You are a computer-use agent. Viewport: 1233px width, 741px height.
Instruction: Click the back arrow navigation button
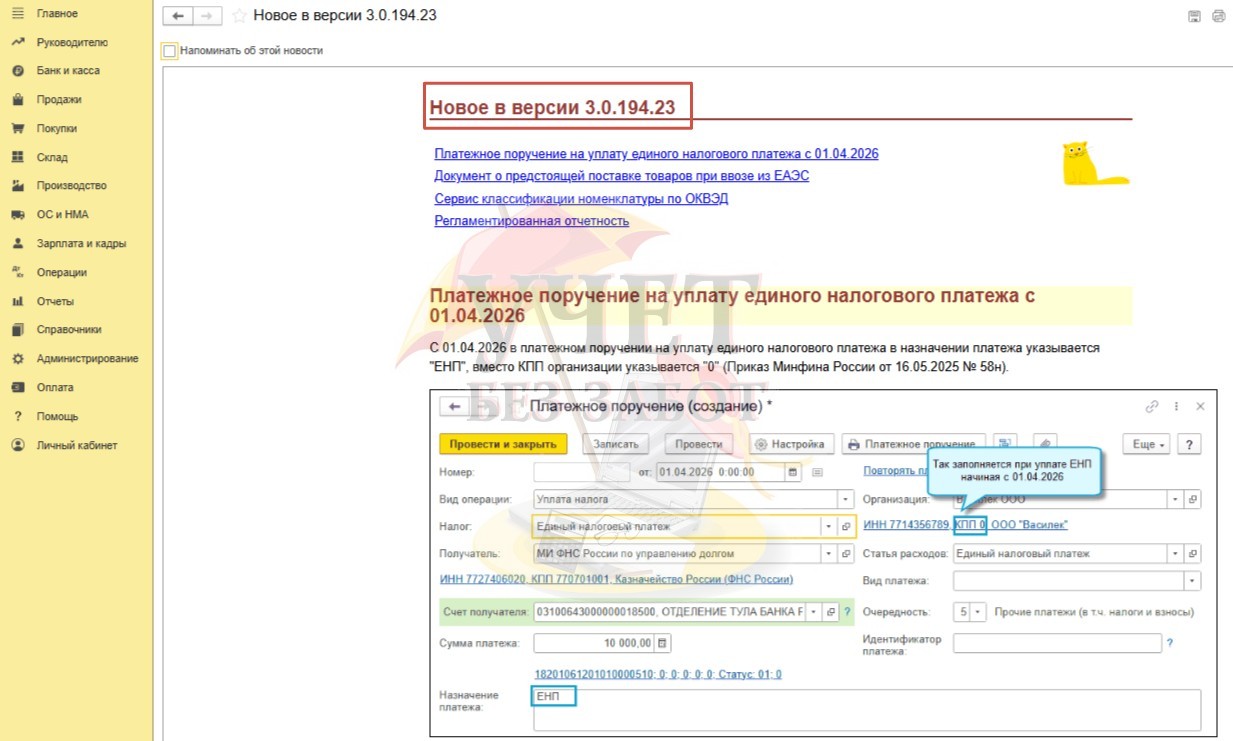[x=178, y=16]
